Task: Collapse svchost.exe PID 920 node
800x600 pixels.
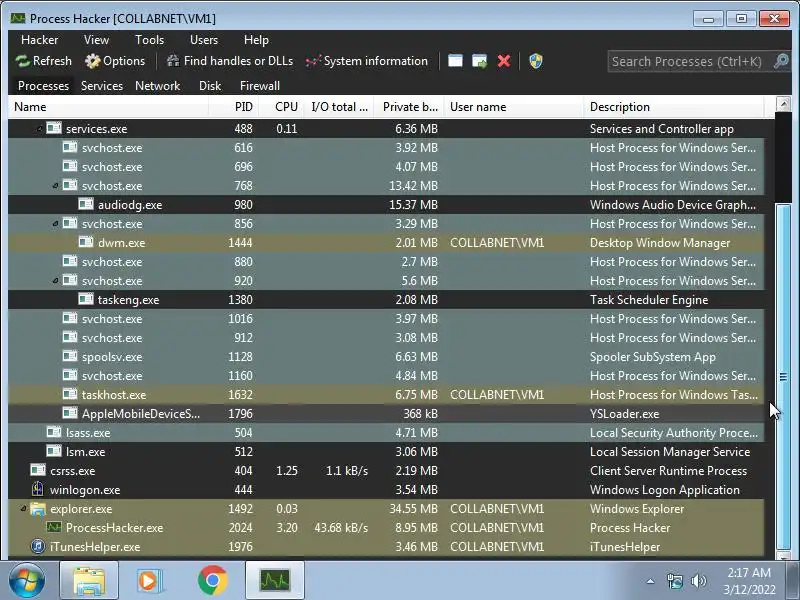Action: tap(55, 281)
